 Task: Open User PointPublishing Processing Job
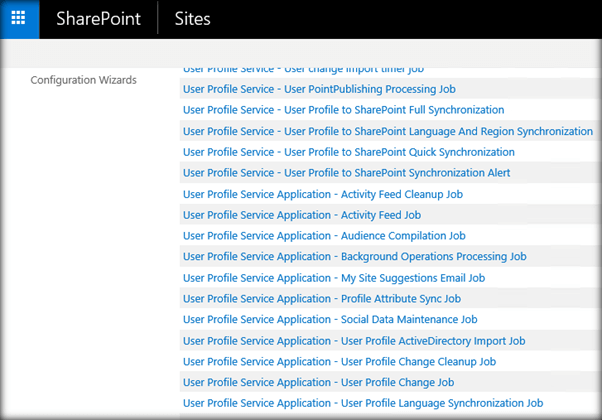coord(318,89)
